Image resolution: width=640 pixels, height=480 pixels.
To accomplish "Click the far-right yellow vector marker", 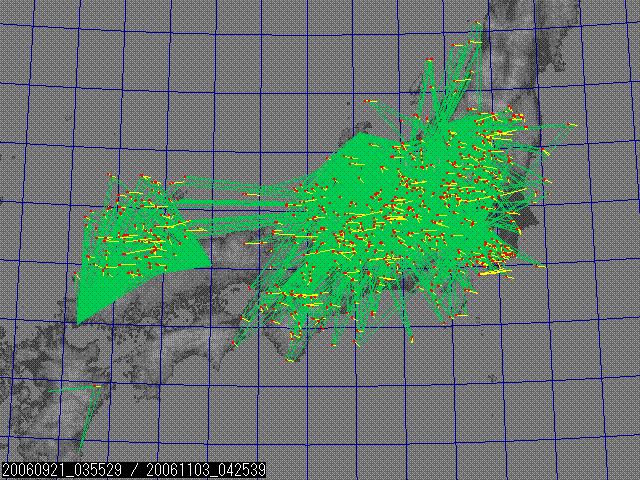I will coord(570,125).
